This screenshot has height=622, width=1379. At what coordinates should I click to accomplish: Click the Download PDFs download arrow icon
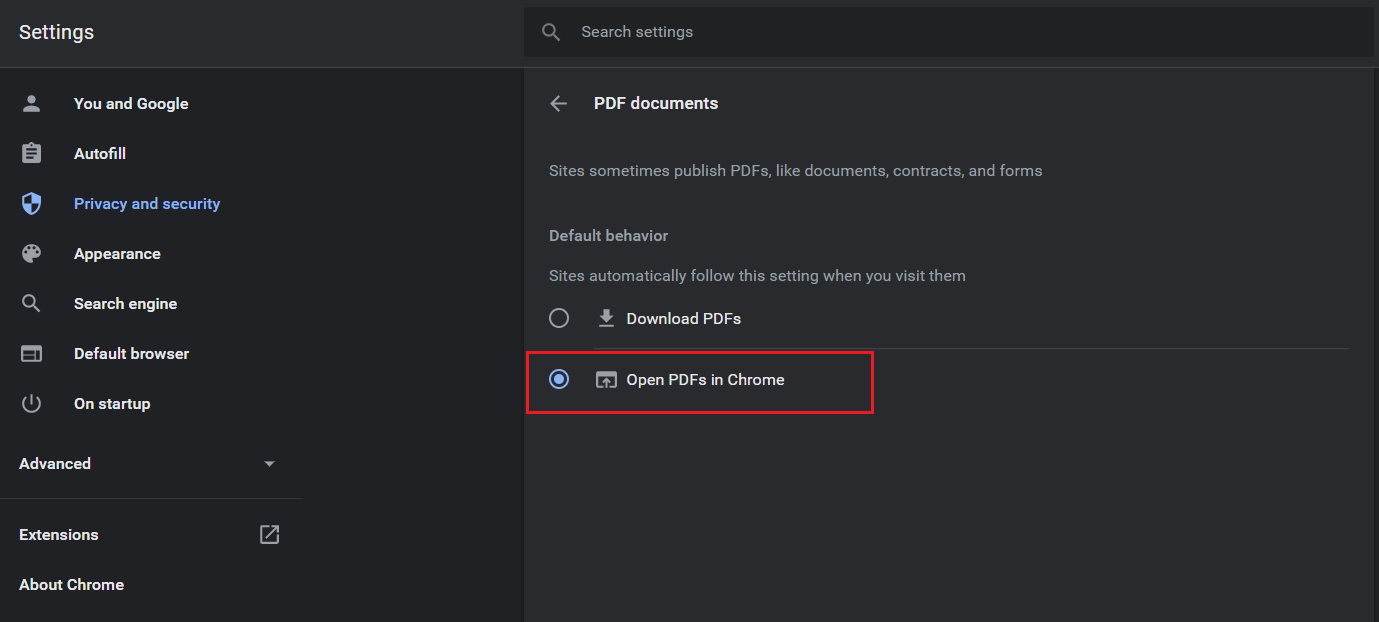pos(606,319)
